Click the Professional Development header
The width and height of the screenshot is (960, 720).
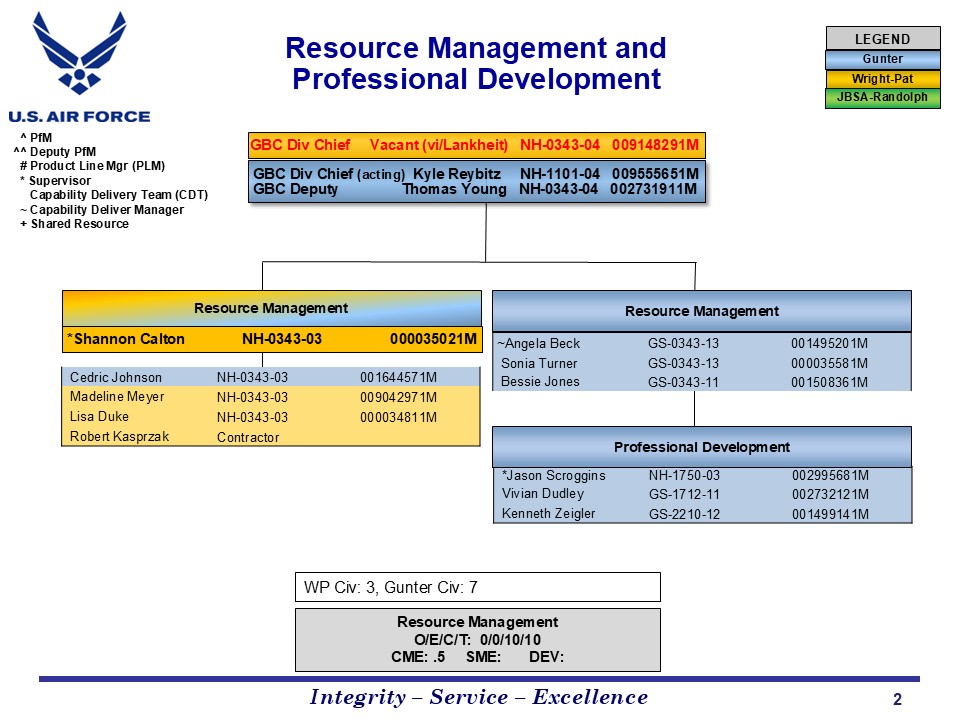pos(701,447)
